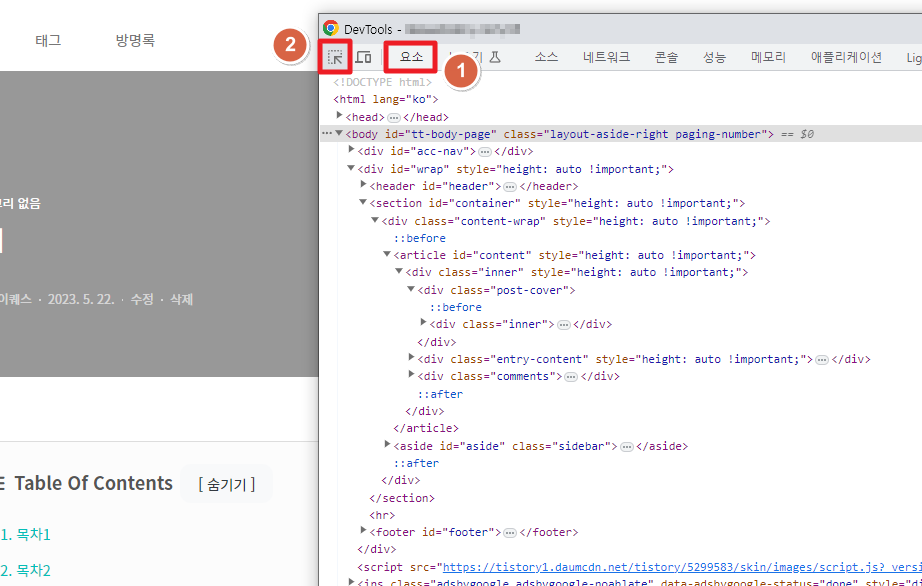Select the html lang="ko" line

pyautogui.click(x=386, y=99)
